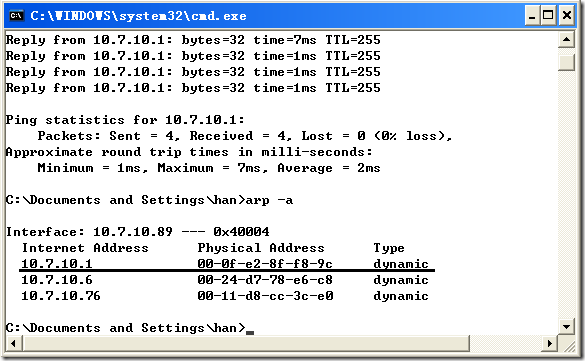
Task: Click the Internet Address column header
Action: (85, 248)
